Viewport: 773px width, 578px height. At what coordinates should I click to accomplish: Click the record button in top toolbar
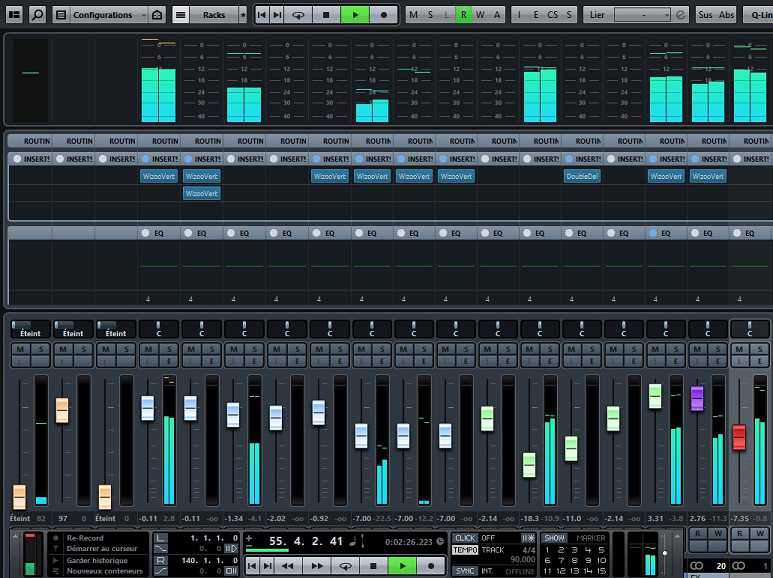click(x=384, y=15)
